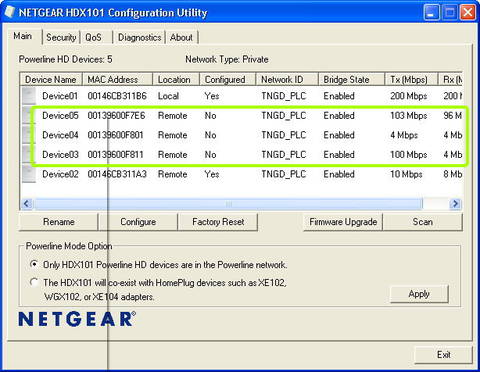The width and height of the screenshot is (480, 372).
Task: Sort by the Location column header
Action: [176, 80]
